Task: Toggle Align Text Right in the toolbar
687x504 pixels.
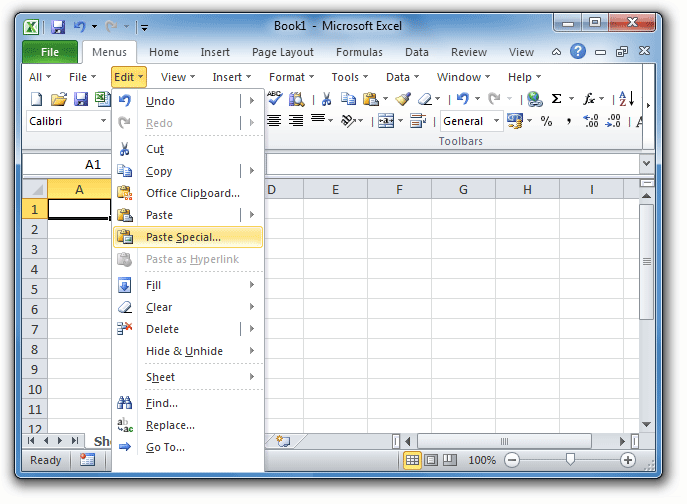Action: click(x=296, y=121)
